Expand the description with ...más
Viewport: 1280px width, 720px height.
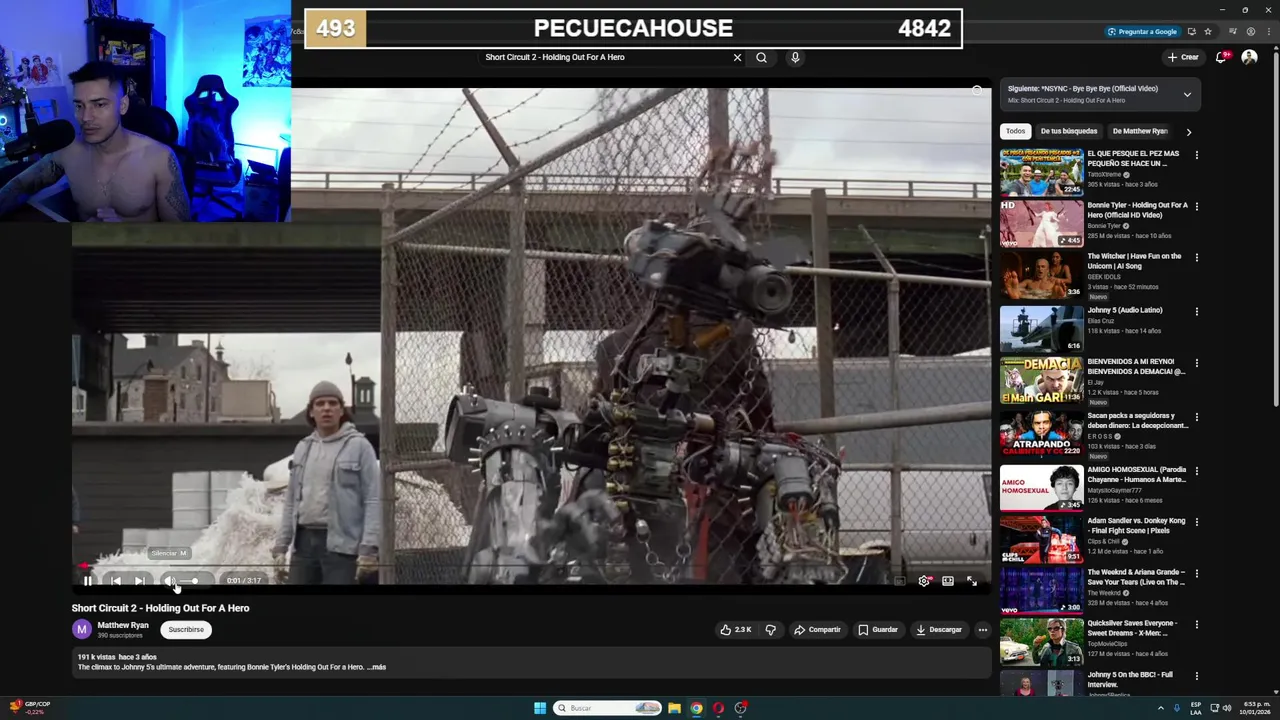click(x=376, y=667)
